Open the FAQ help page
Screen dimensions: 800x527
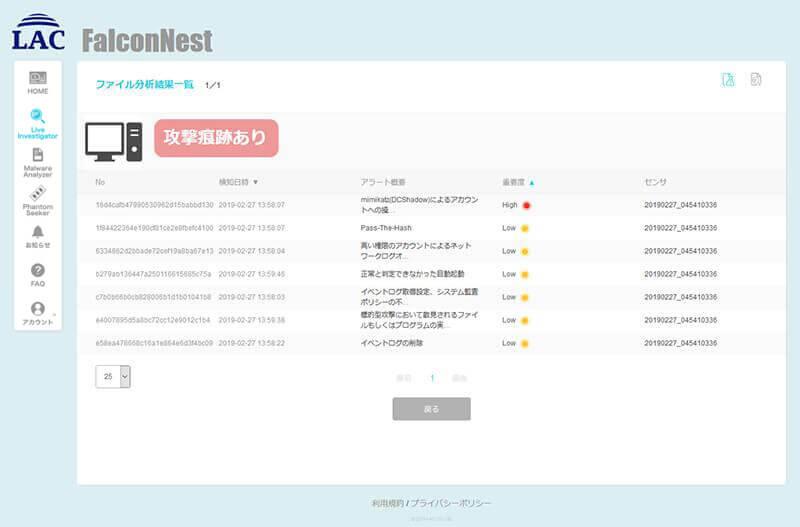[x=38, y=275]
